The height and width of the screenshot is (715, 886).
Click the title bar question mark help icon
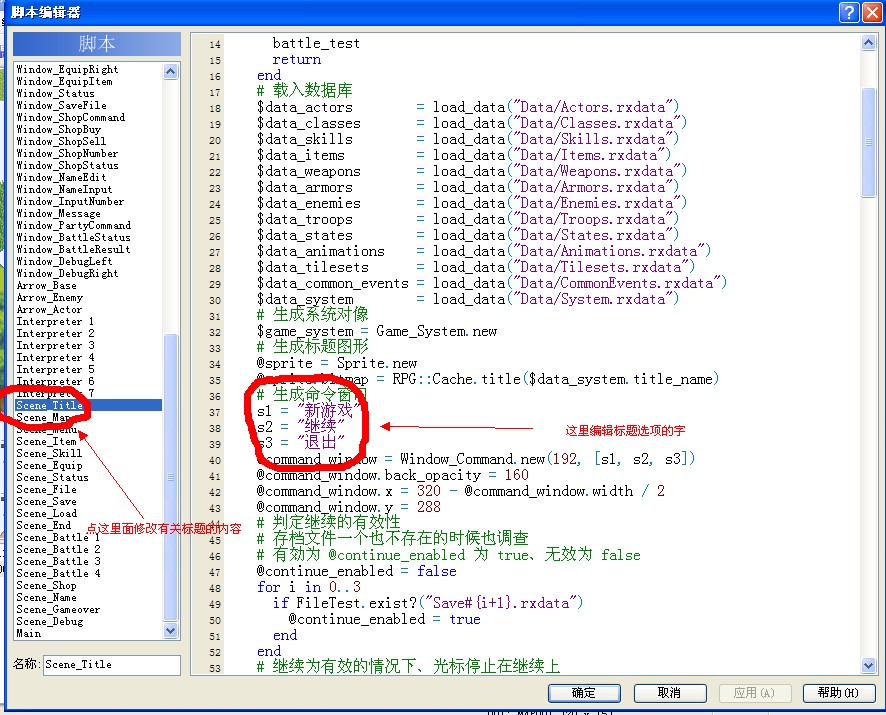849,12
